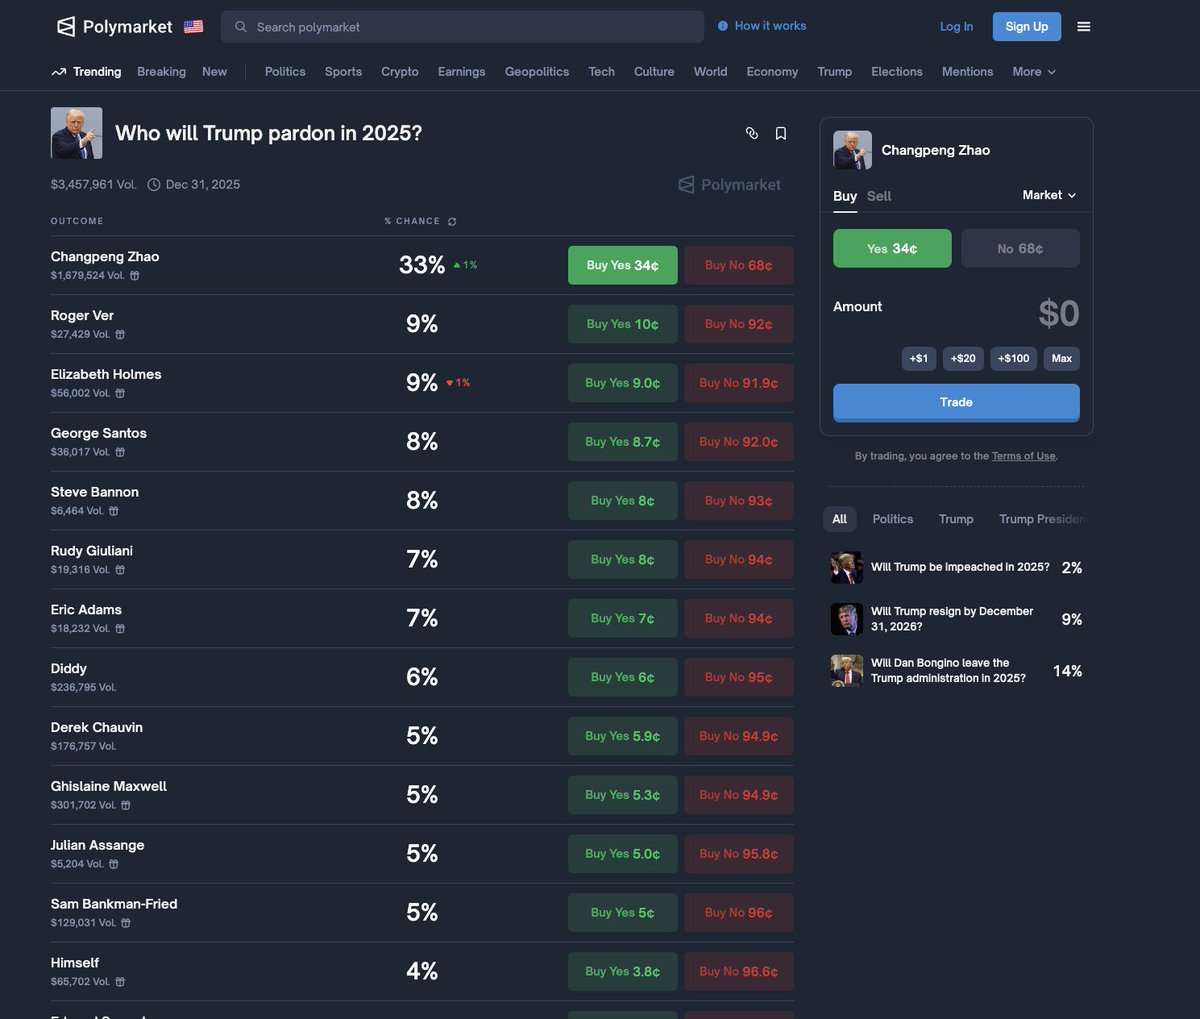Select the No 68¢ option in trade panel
Screen dimensions: 1200x1019
click(x=1020, y=248)
